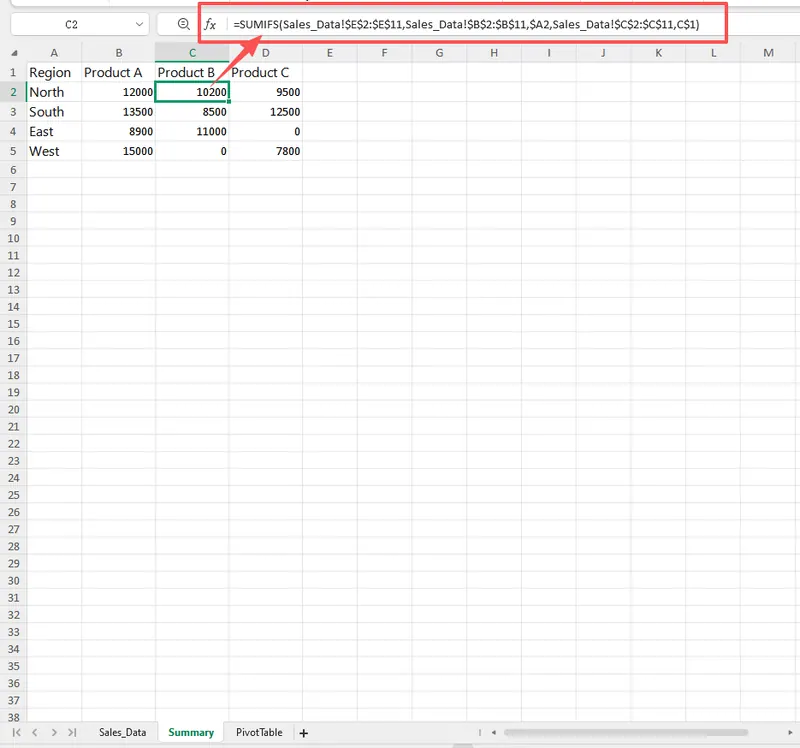The width and height of the screenshot is (800, 748).
Task: Open the Name Box dropdown arrow
Action: (138, 23)
